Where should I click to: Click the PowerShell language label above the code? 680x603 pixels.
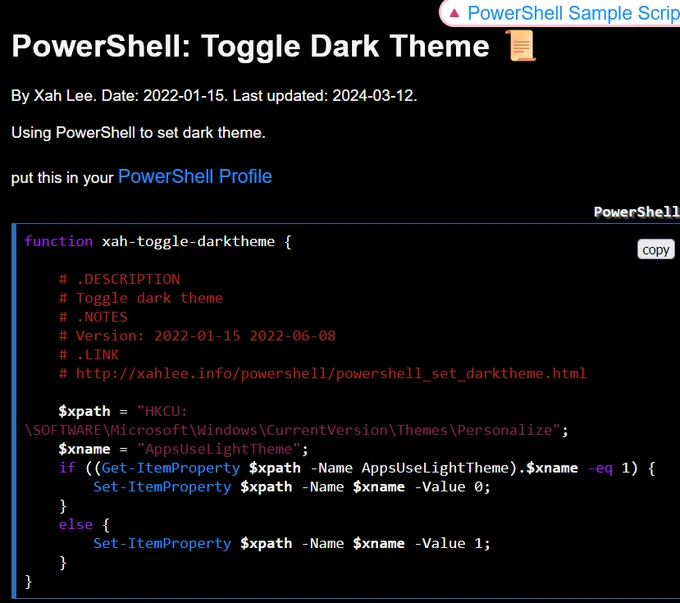click(636, 212)
